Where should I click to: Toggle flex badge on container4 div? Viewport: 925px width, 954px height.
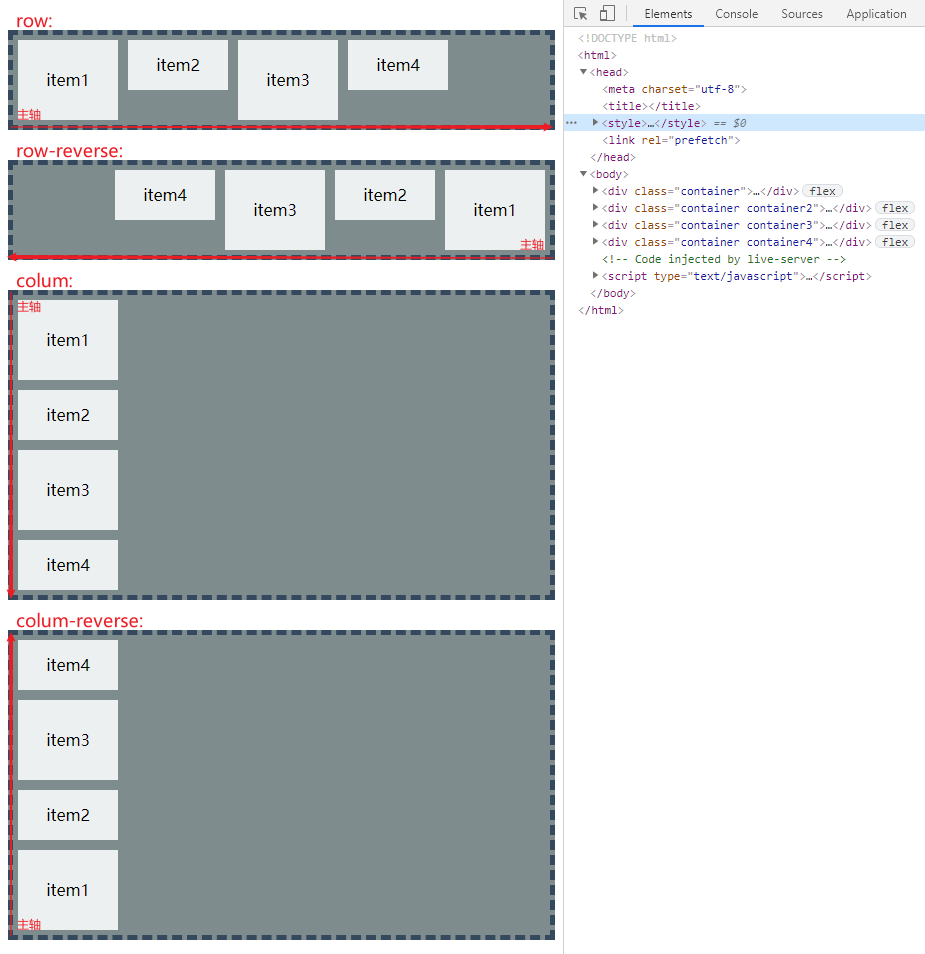point(895,242)
